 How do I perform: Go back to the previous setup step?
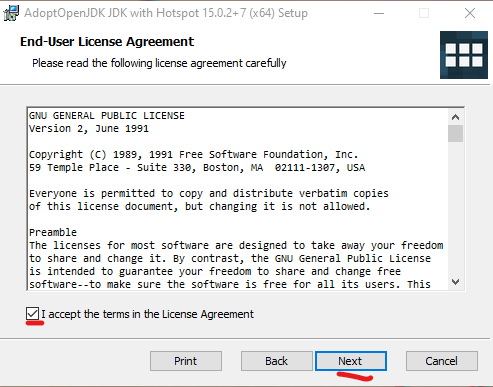pyautogui.click(x=277, y=361)
